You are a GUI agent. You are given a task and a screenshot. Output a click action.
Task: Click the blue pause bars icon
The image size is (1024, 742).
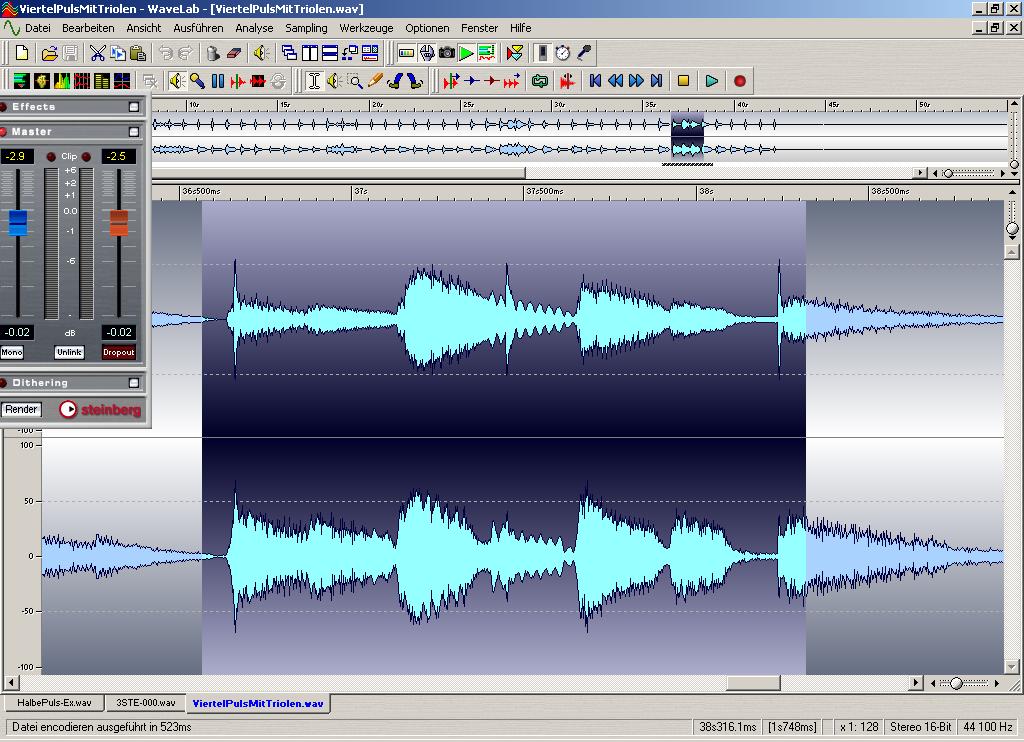tap(217, 81)
